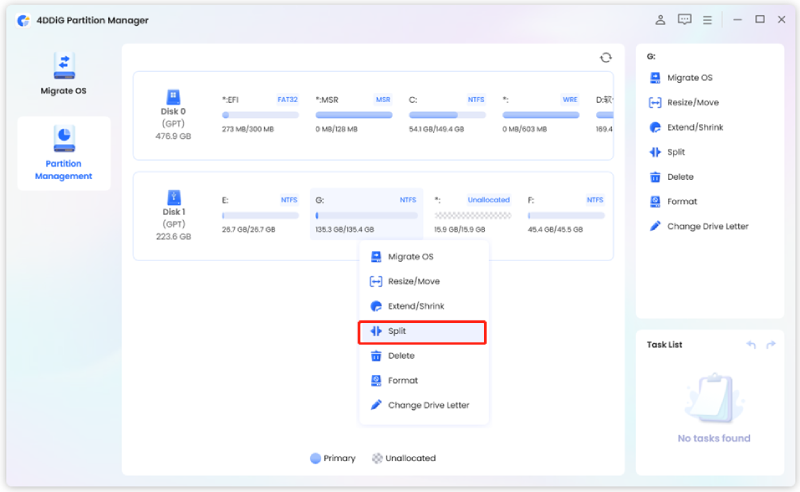Open the hamburger menu icon
800x492 pixels.
pos(707,20)
